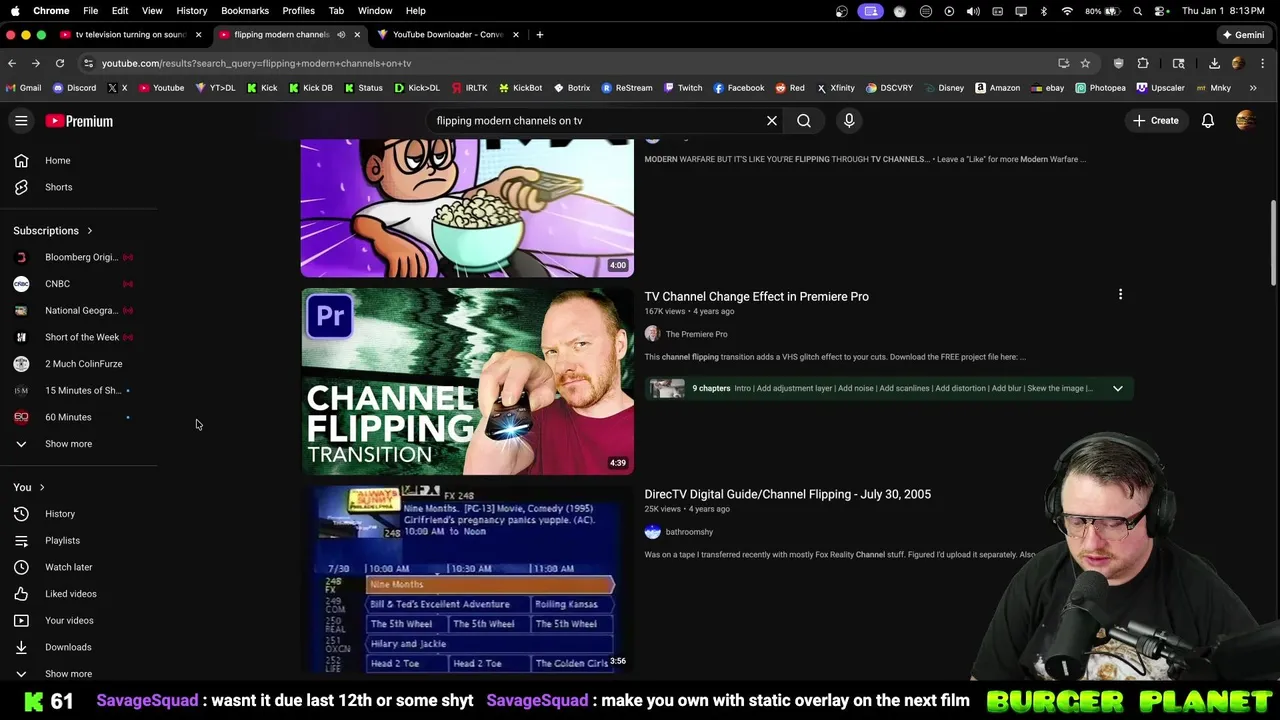
Task: Reload the page
Action: 60,63
